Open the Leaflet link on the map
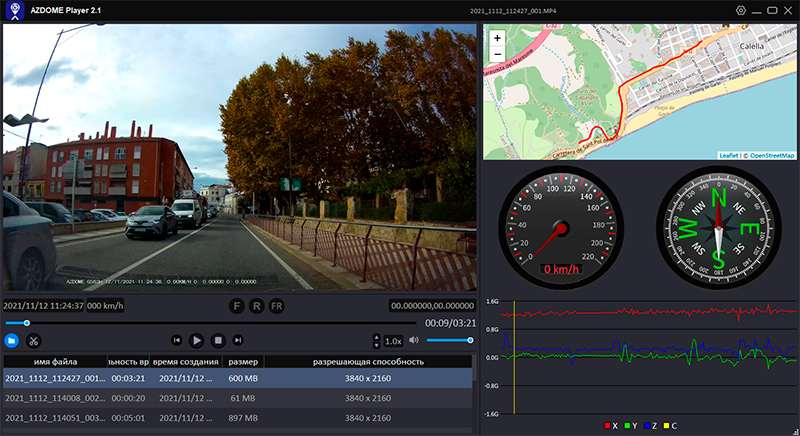Screen dimensions: 800x436 pyautogui.click(x=729, y=155)
